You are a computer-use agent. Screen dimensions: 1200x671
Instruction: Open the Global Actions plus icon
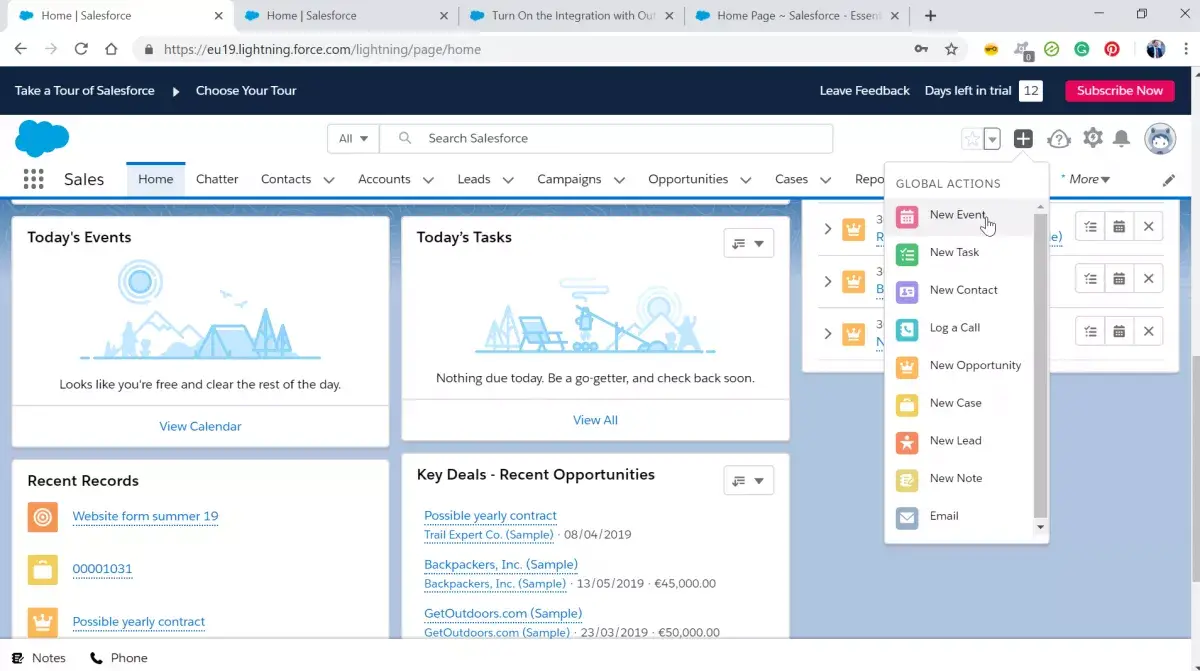click(1023, 139)
